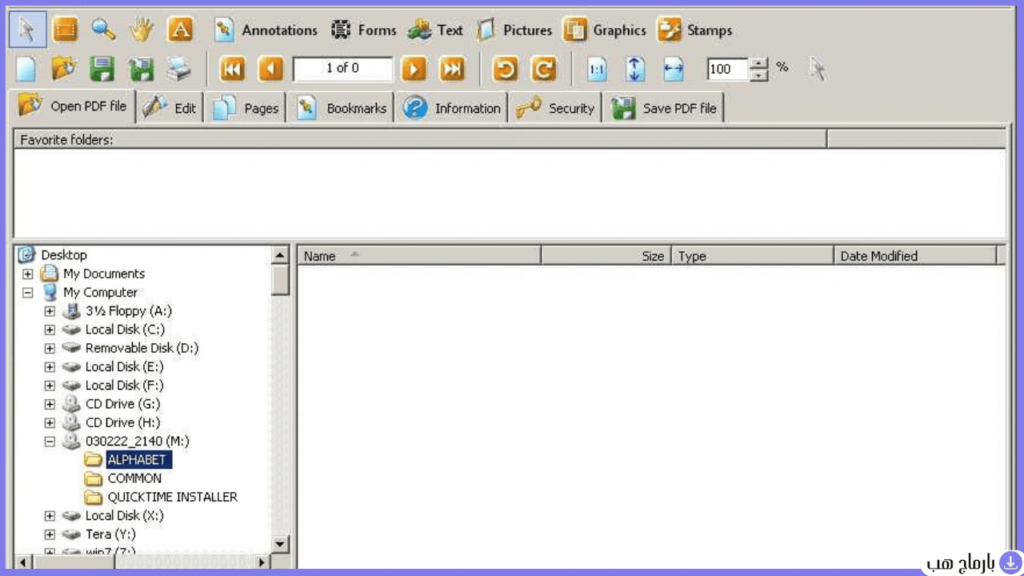Click the undo arrow icon
Image resolution: width=1024 pixels, height=576 pixels.
pyautogui.click(x=505, y=69)
